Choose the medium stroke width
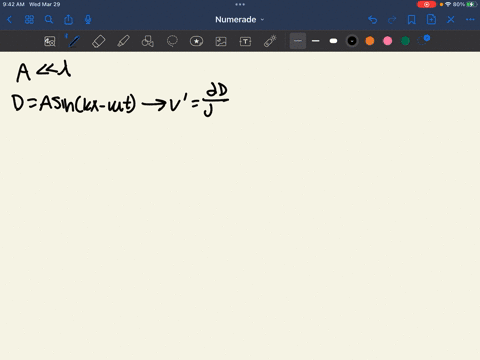 pos(315,41)
